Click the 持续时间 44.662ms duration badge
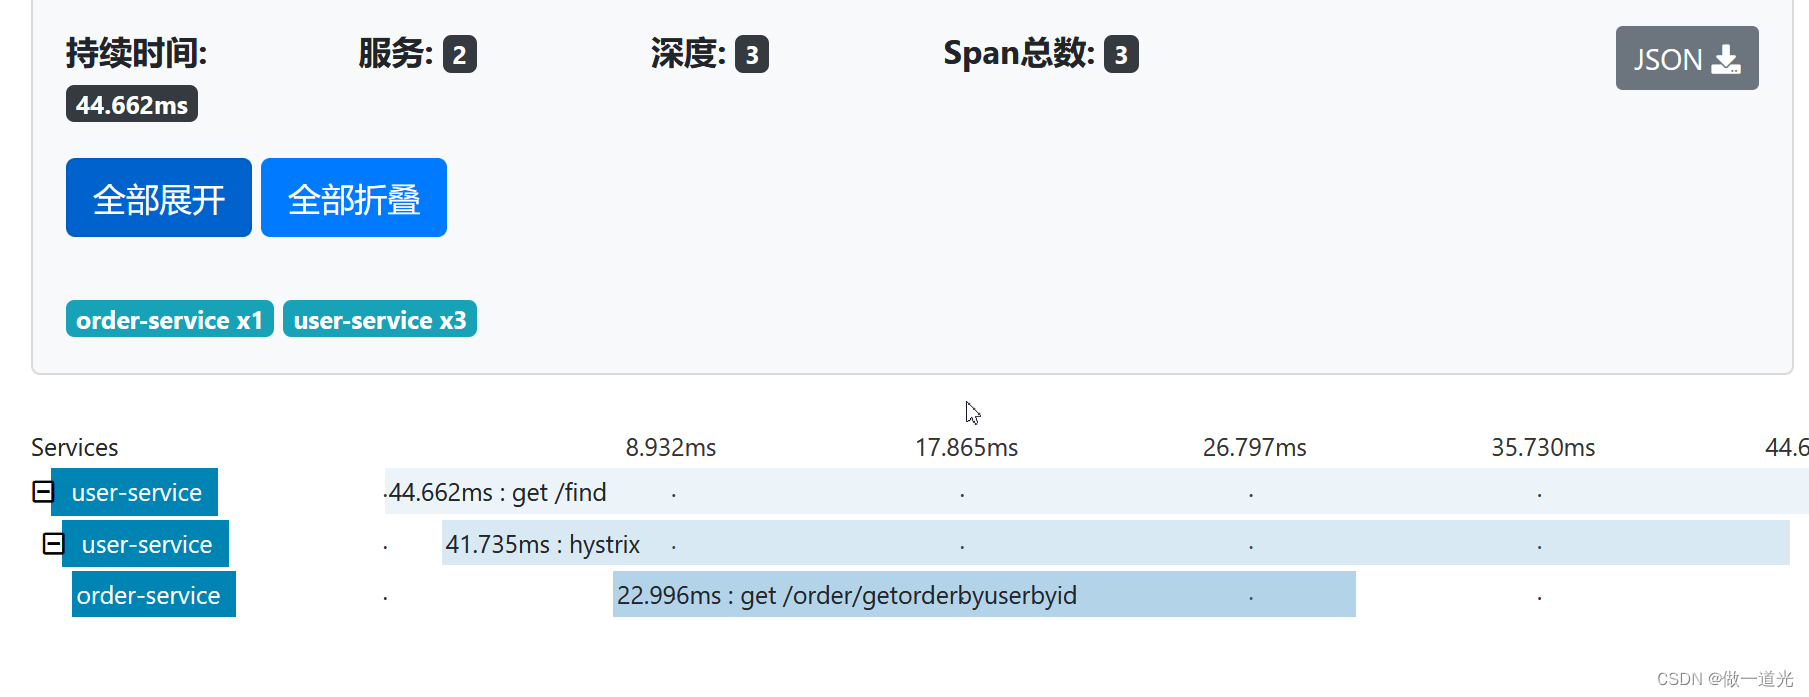Viewport: 1809px width, 697px height. tap(131, 103)
